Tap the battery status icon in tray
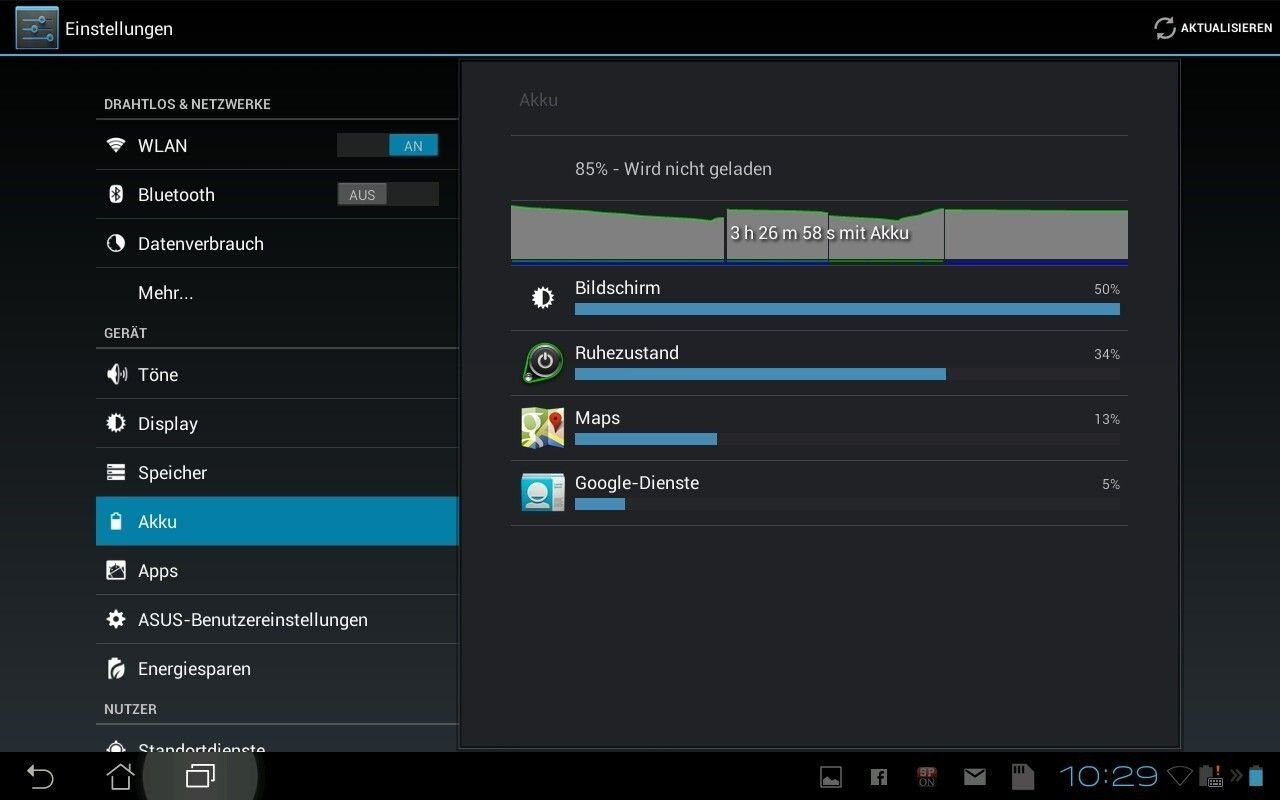Screen dimensions: 1280x800 pyautogui.click(x=1255, y=776)
